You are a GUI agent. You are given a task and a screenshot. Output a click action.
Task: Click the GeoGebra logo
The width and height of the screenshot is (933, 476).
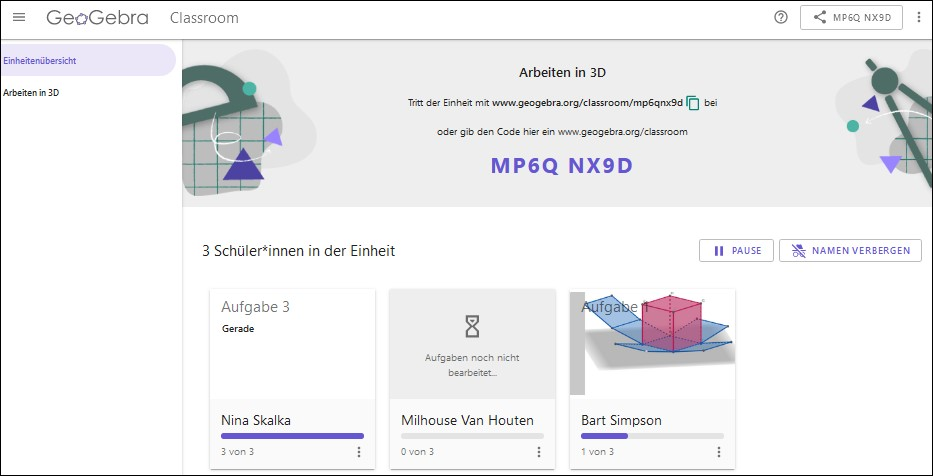pos(98,18)
